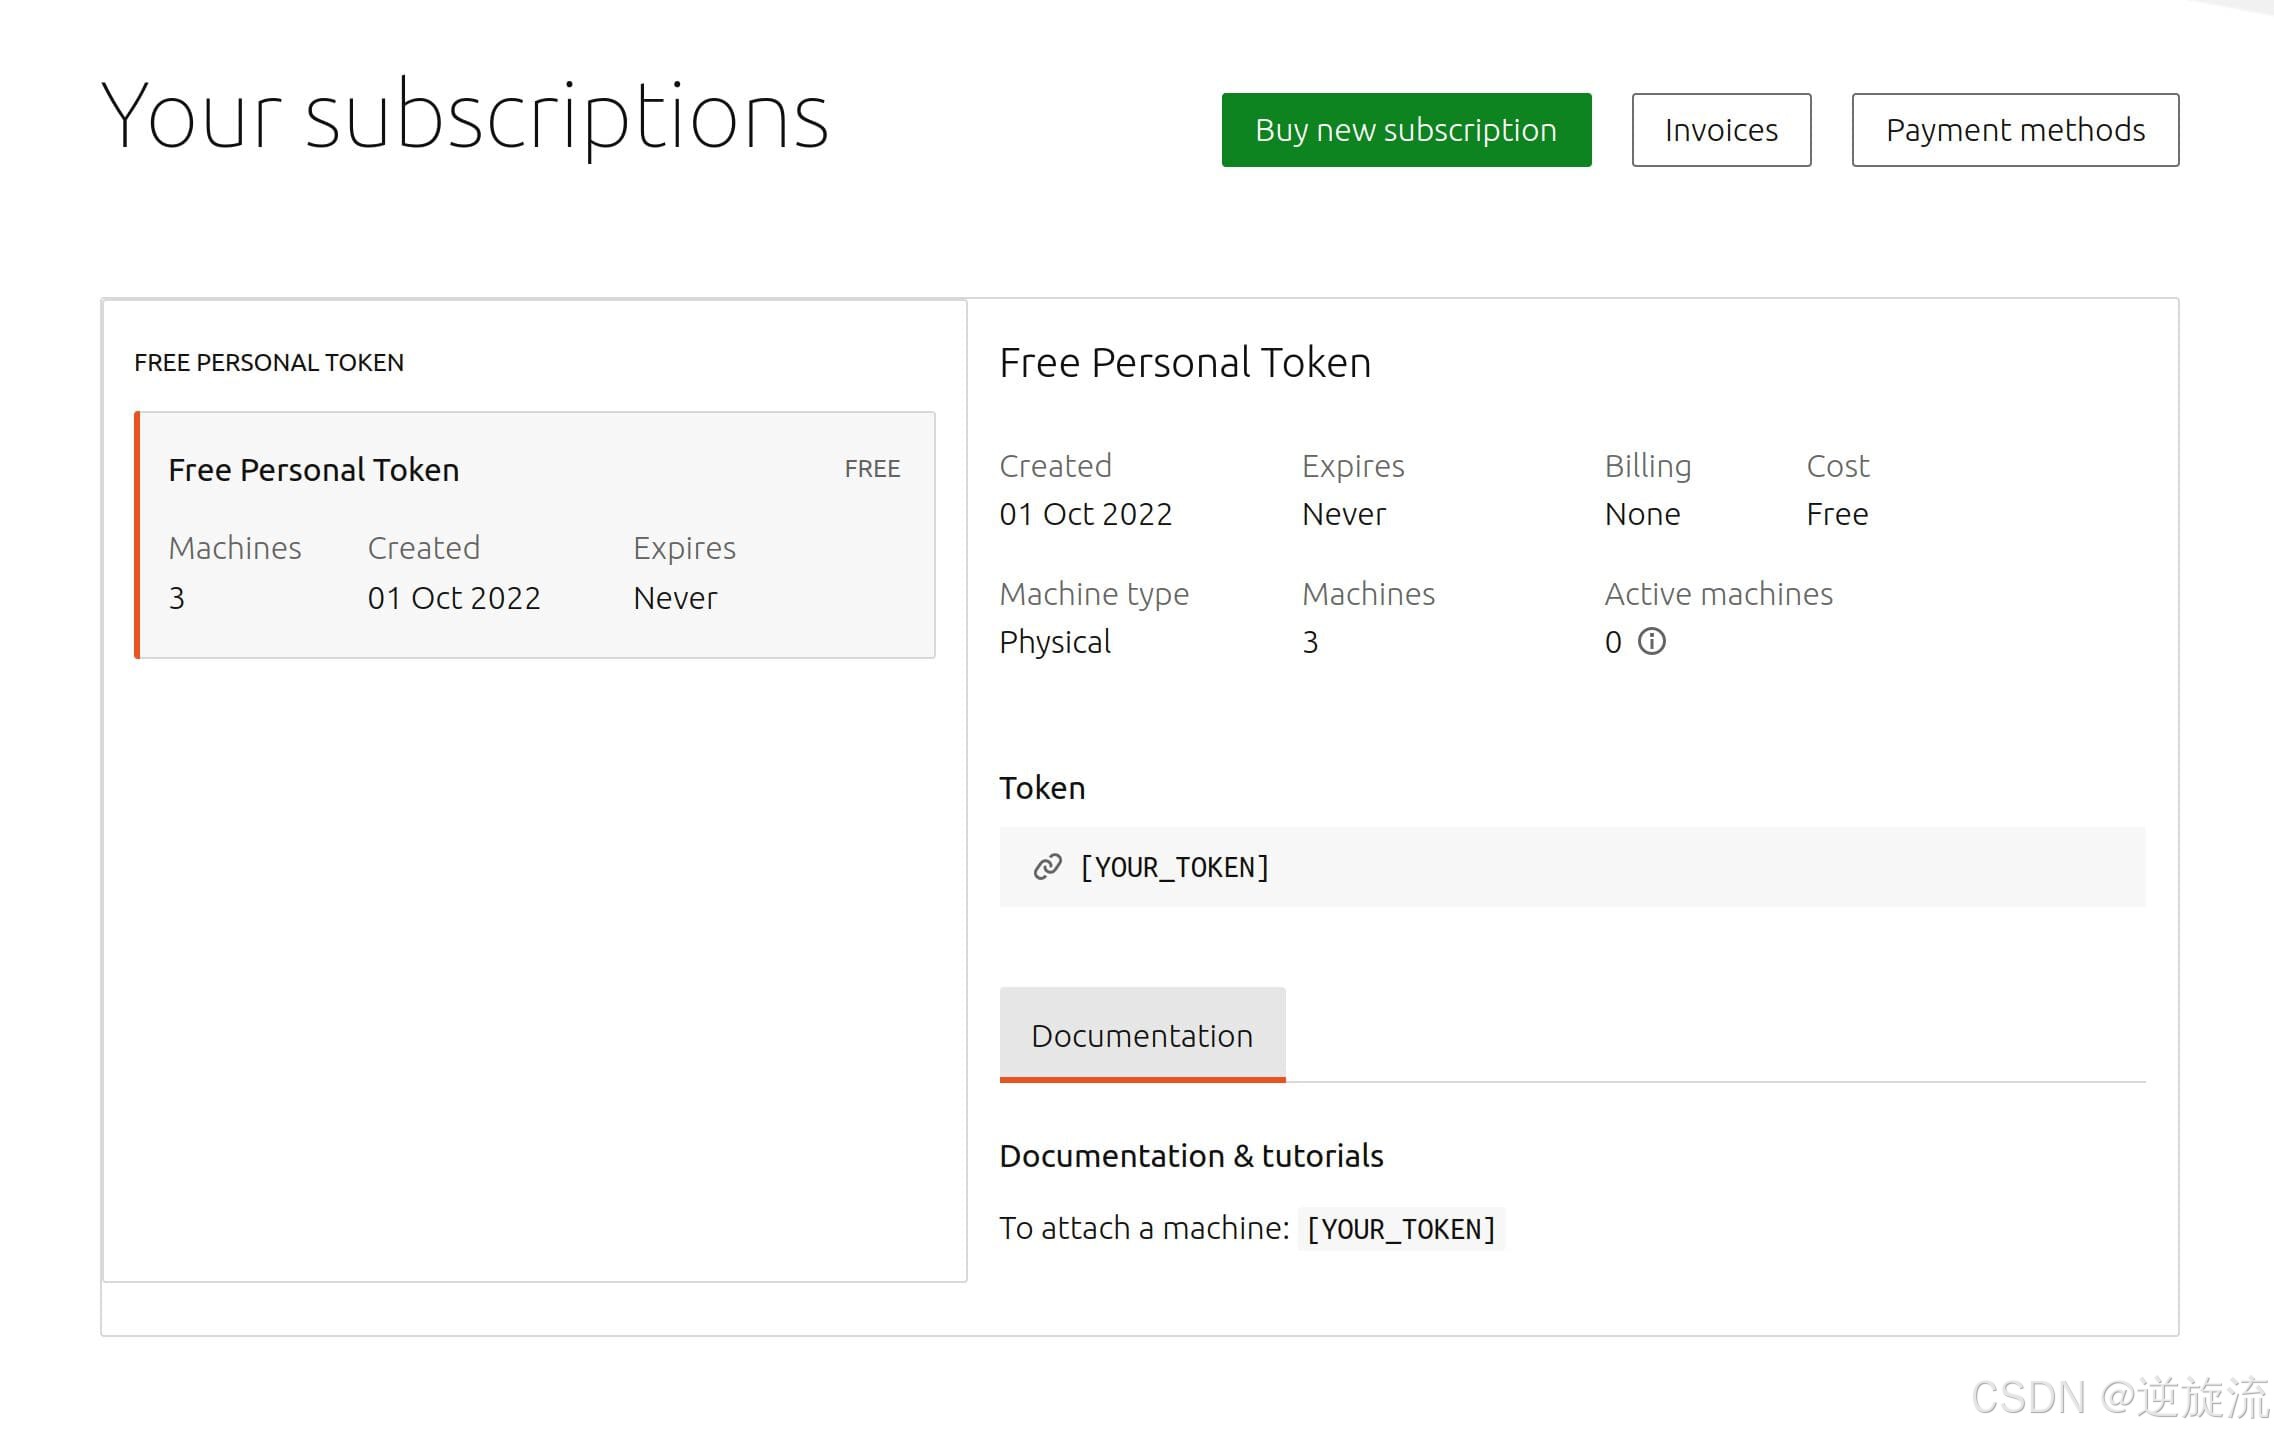Click the Cost Free value
Viewport: 2274px width, 1436px height.
click(x=1836, y=514)
